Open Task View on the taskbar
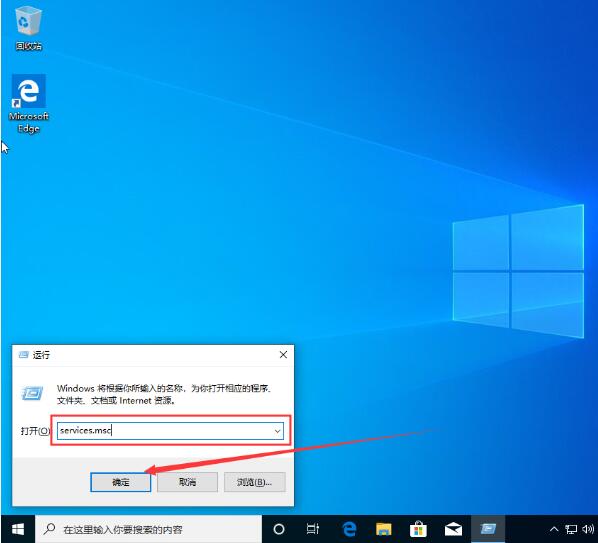This screenshot has width=598, height=543. (313, 529)
